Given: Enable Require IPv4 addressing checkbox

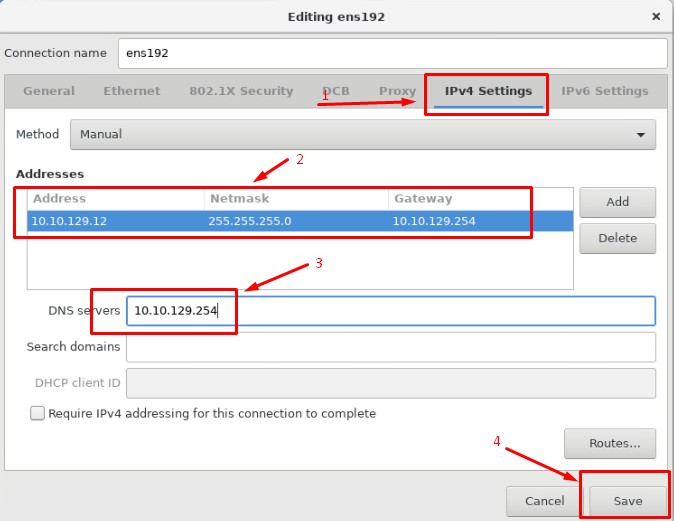Looking at the screenshot, I should (x=38, y=413).
